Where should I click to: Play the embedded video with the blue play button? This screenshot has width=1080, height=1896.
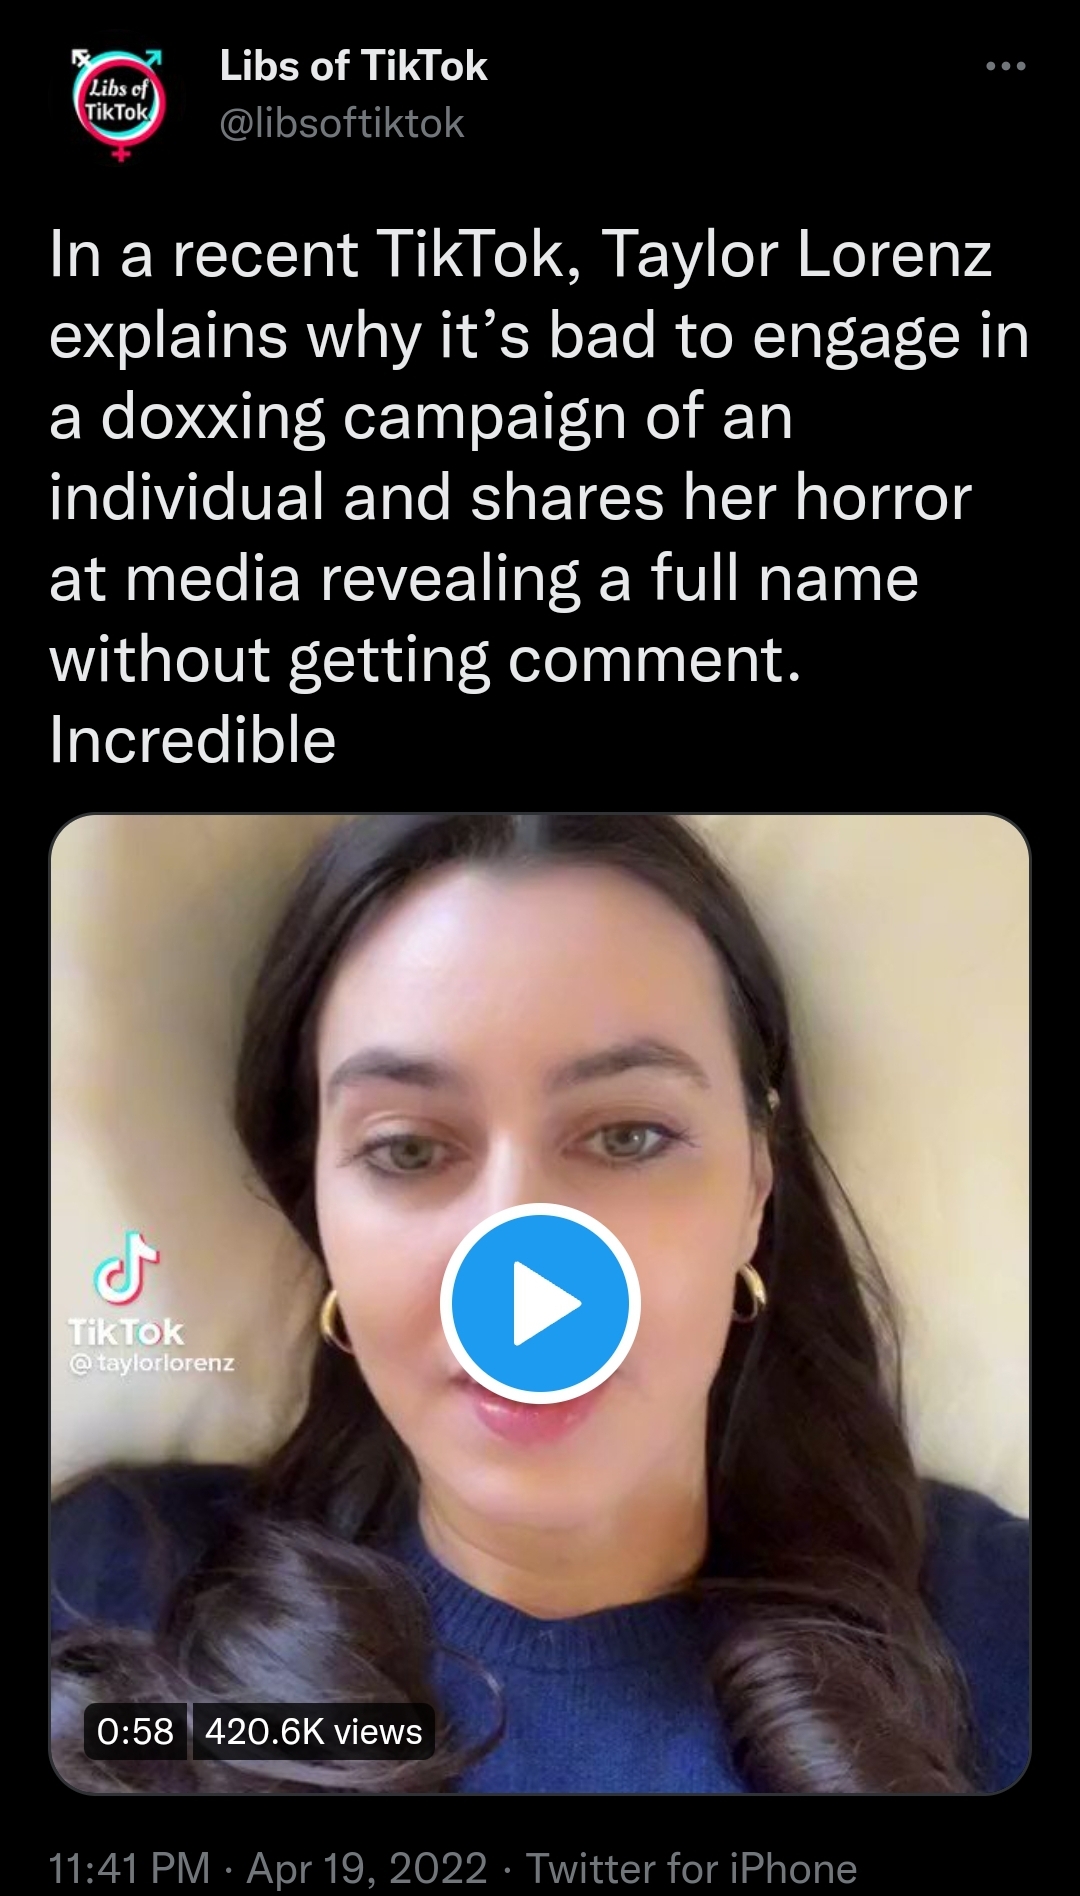pos(540,1302)
